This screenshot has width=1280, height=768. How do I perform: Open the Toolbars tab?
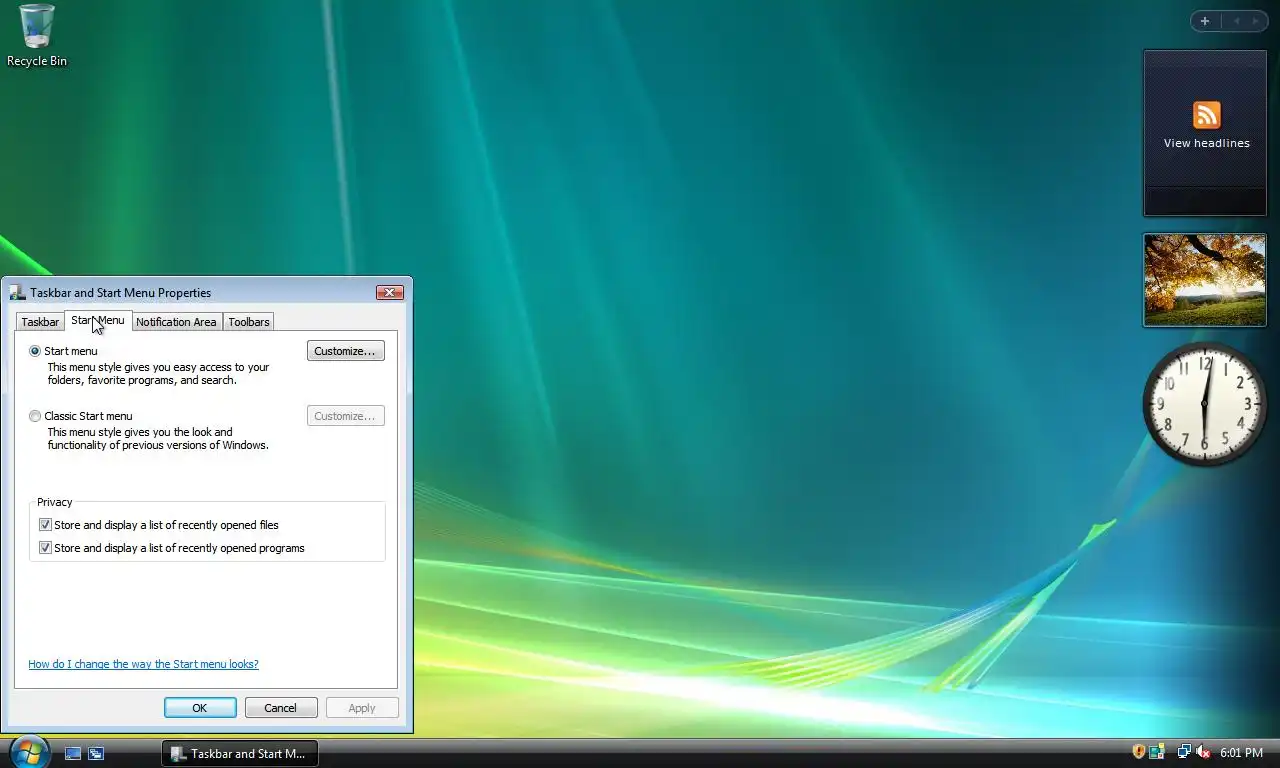point(248,322)
